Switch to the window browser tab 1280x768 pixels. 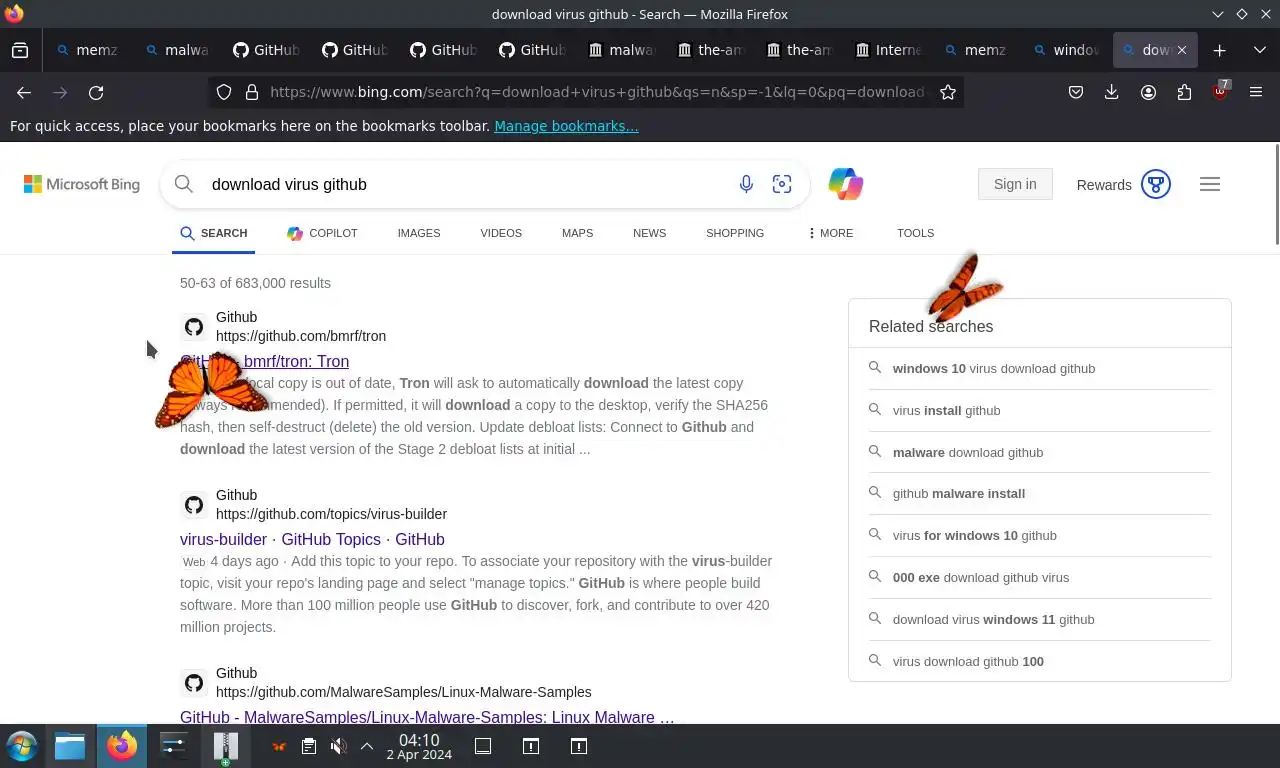(x=1066, y=50)
